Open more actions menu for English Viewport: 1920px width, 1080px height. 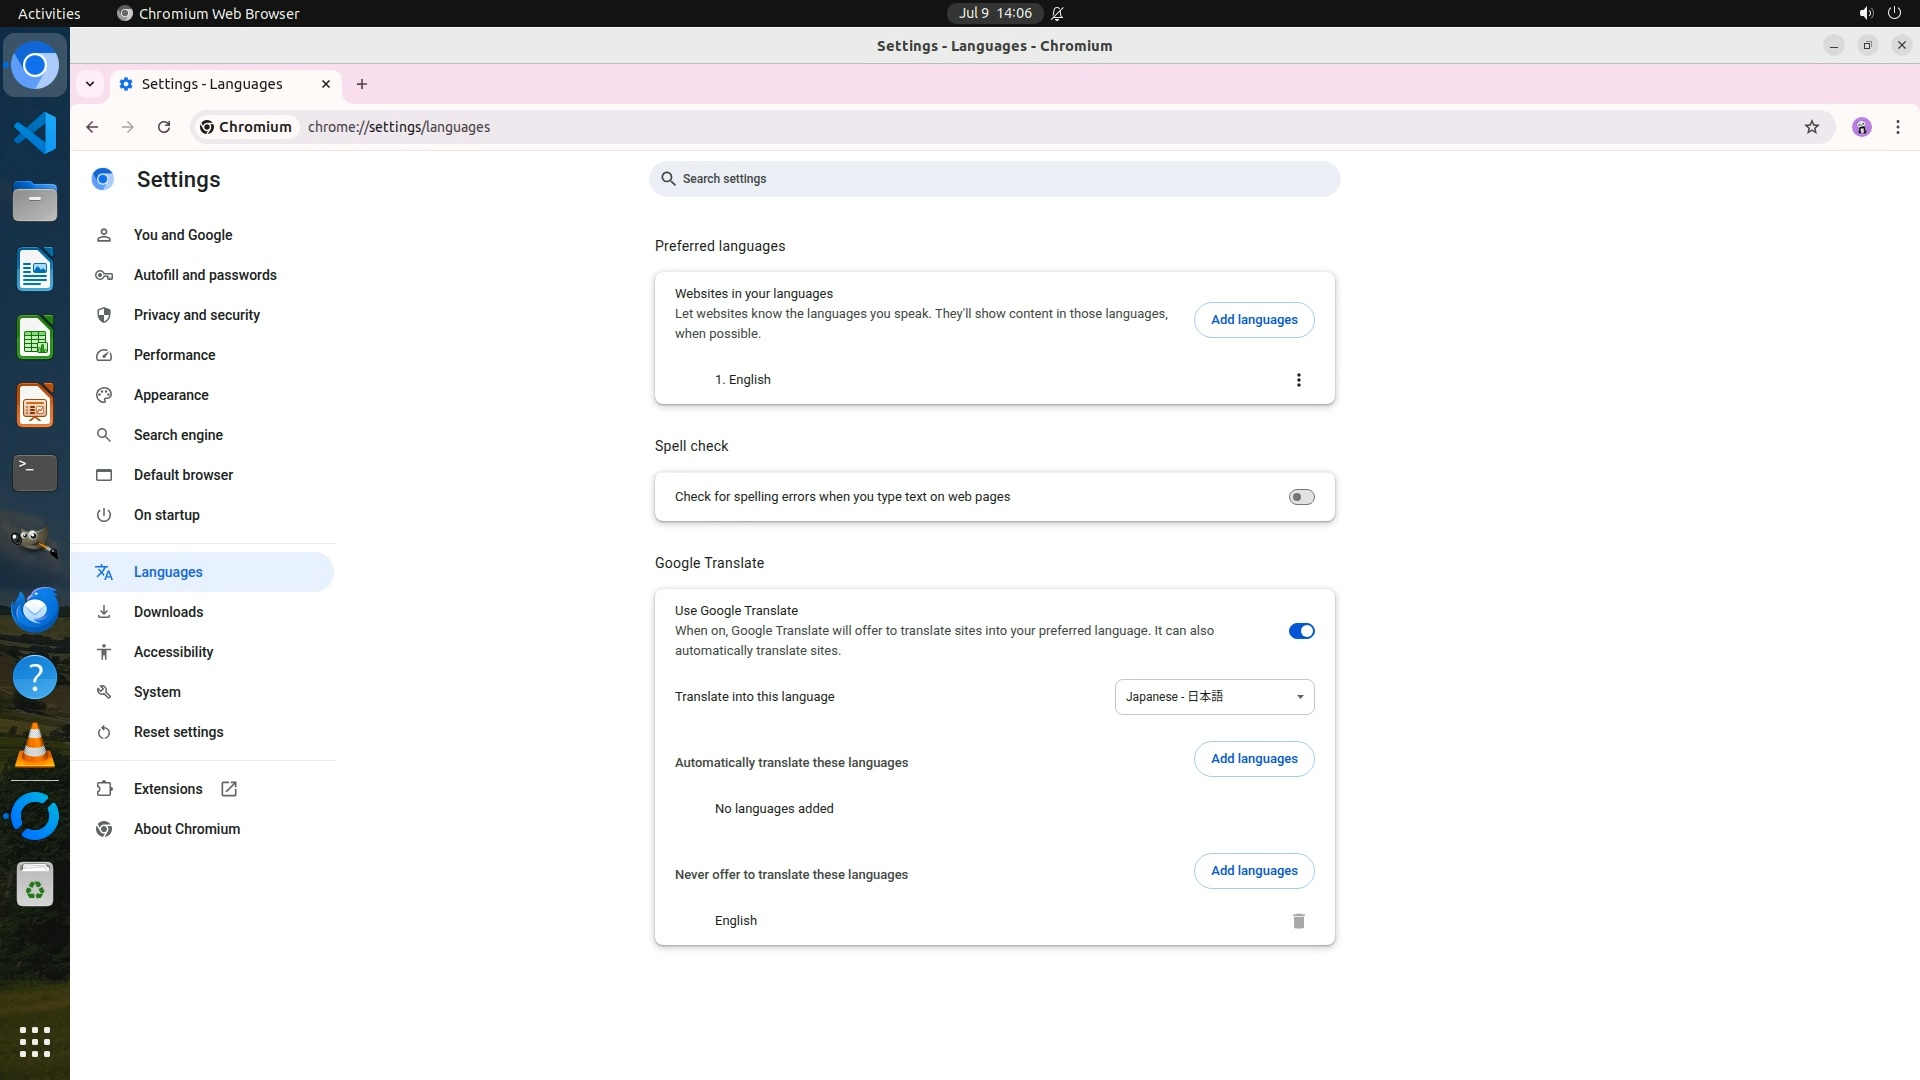click(x=1298, y=380)
